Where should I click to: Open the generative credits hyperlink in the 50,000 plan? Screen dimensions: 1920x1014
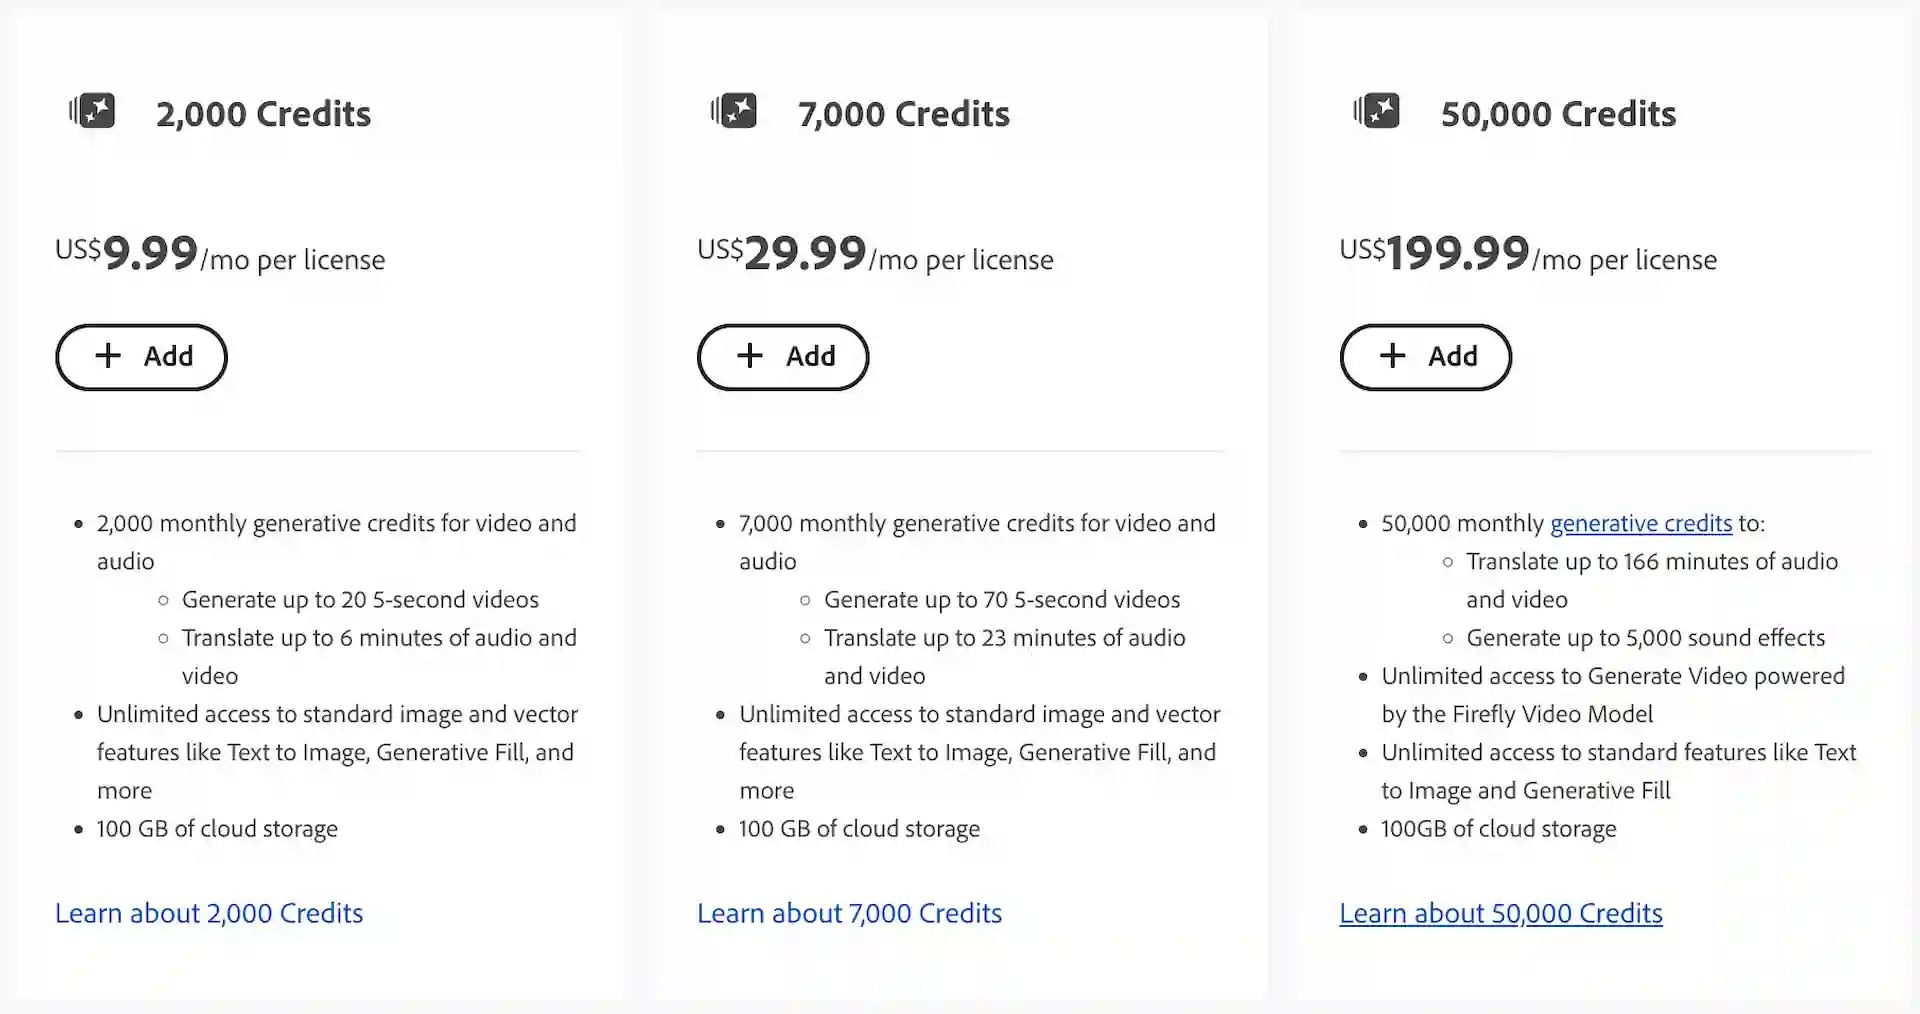1640,523
